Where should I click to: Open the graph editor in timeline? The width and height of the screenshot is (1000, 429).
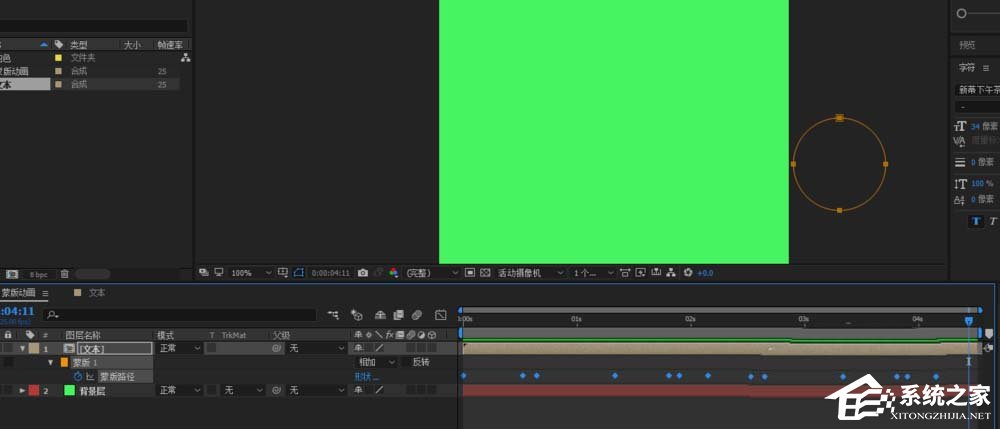441,315
